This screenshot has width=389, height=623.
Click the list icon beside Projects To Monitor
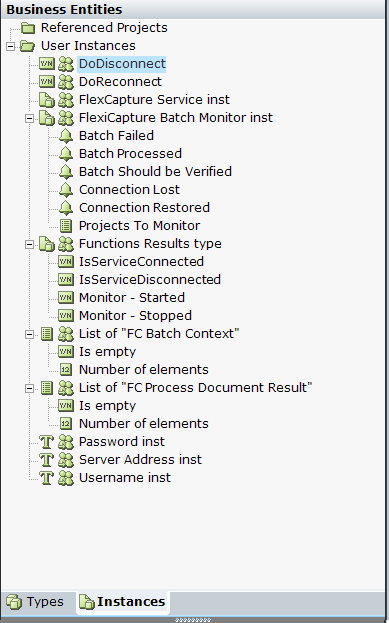pos(66,226)
